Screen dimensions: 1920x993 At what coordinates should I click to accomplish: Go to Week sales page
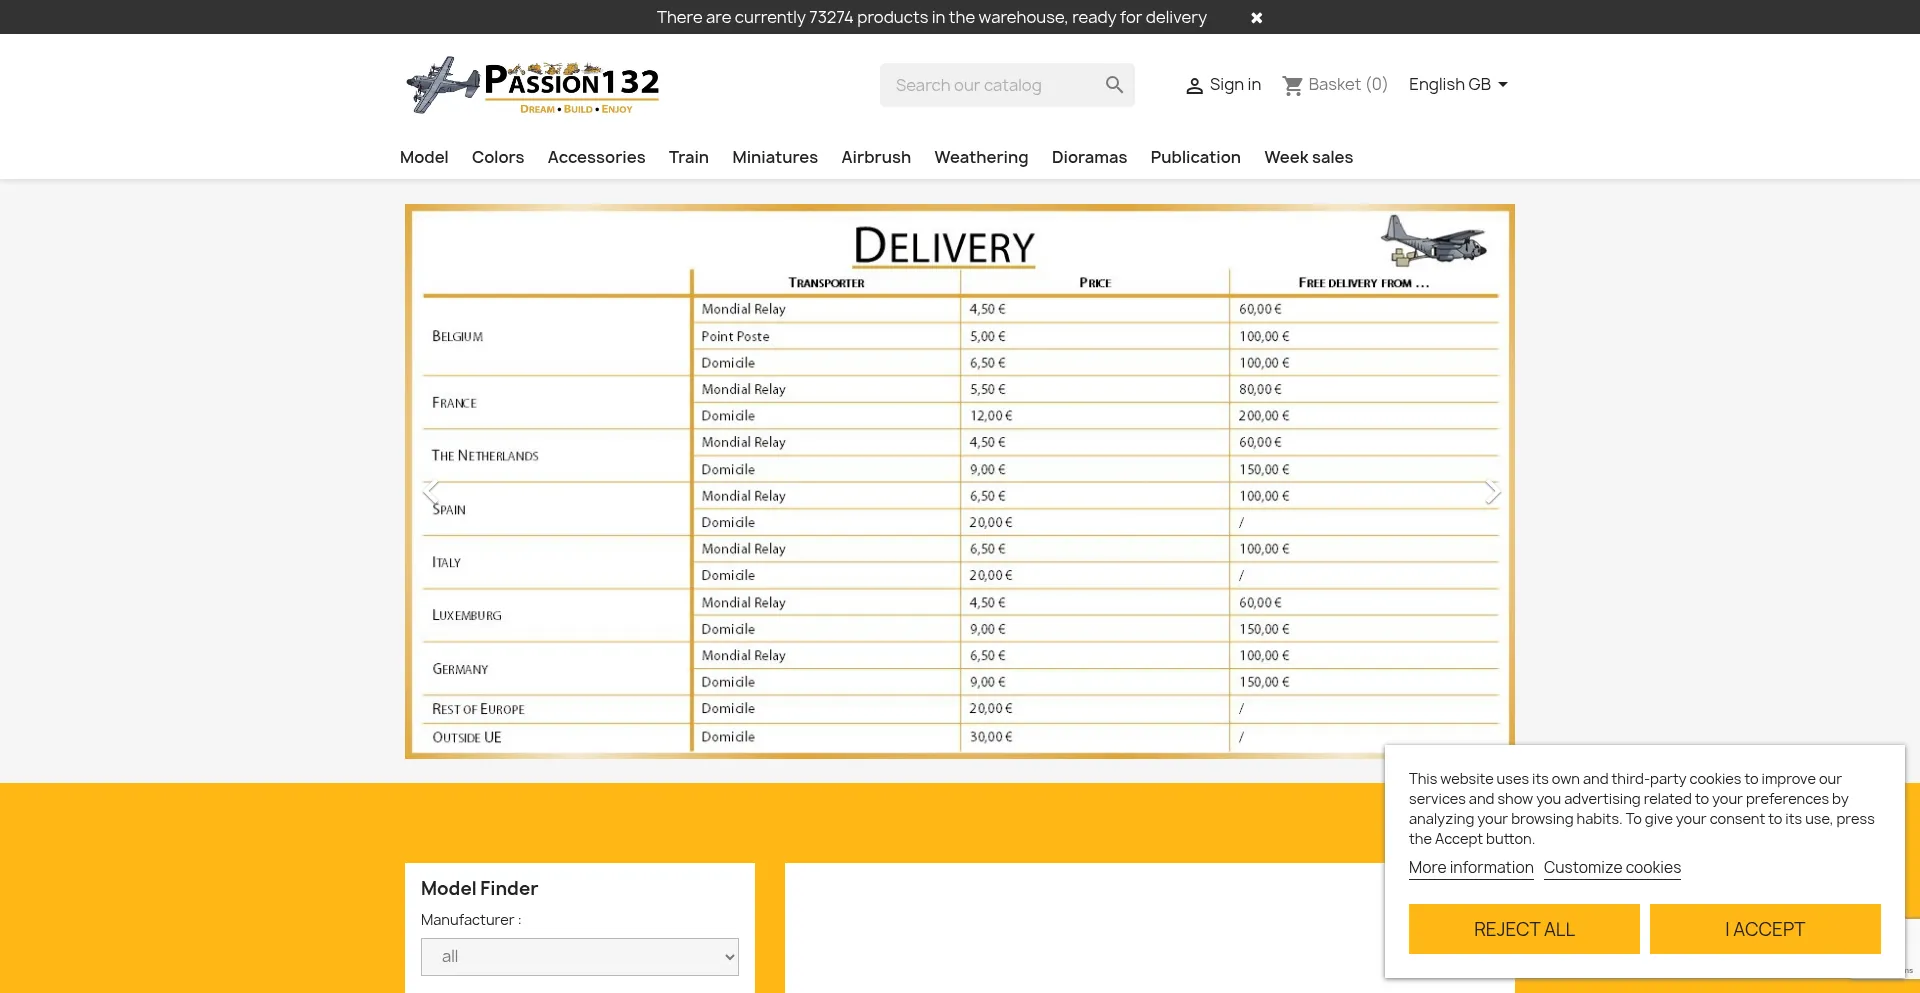tap(1308, 158)
